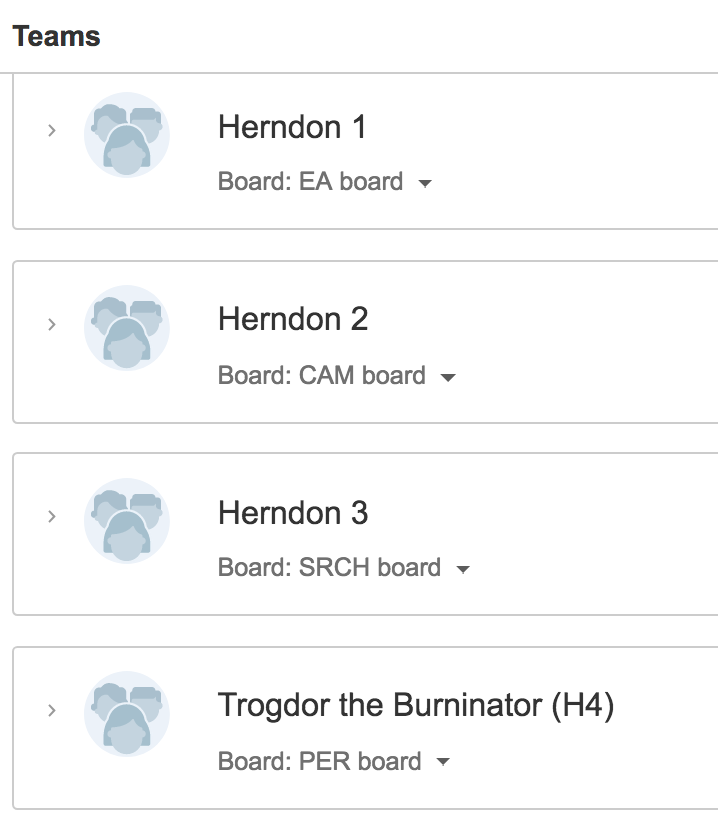This screenshot has height=818, width=718.
Task: Click the caret arrow beside SRCH board
Action: pos(463,569)
